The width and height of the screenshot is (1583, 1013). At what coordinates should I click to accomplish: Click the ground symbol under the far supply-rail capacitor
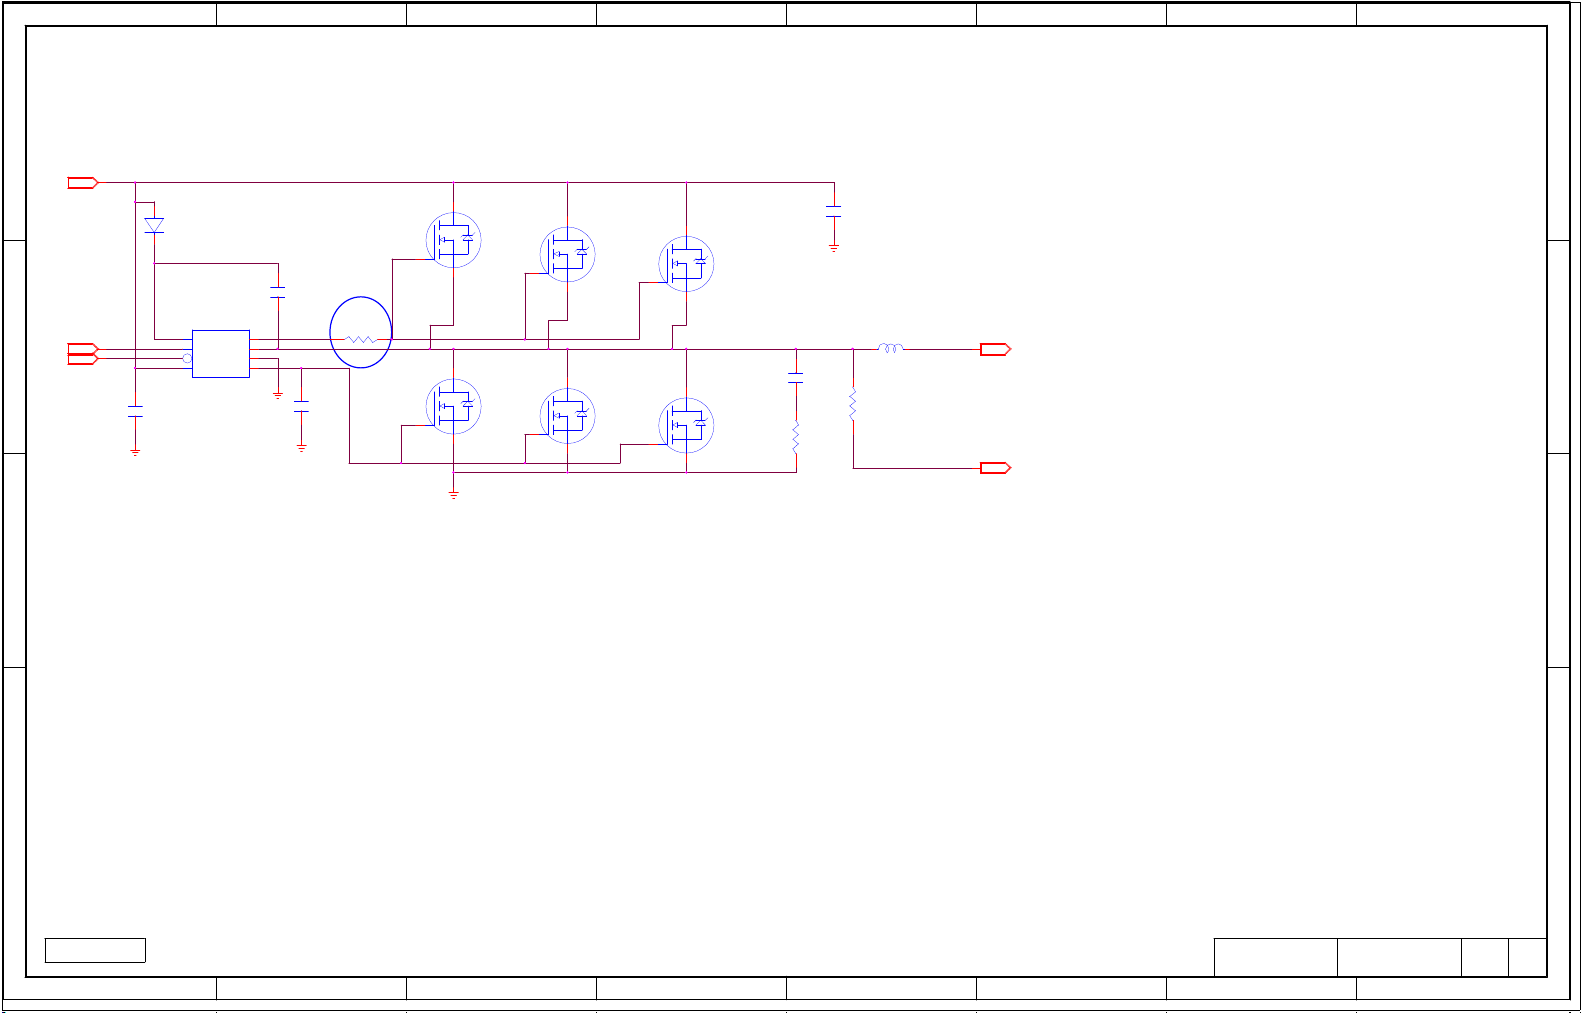[x=834, y=246]
